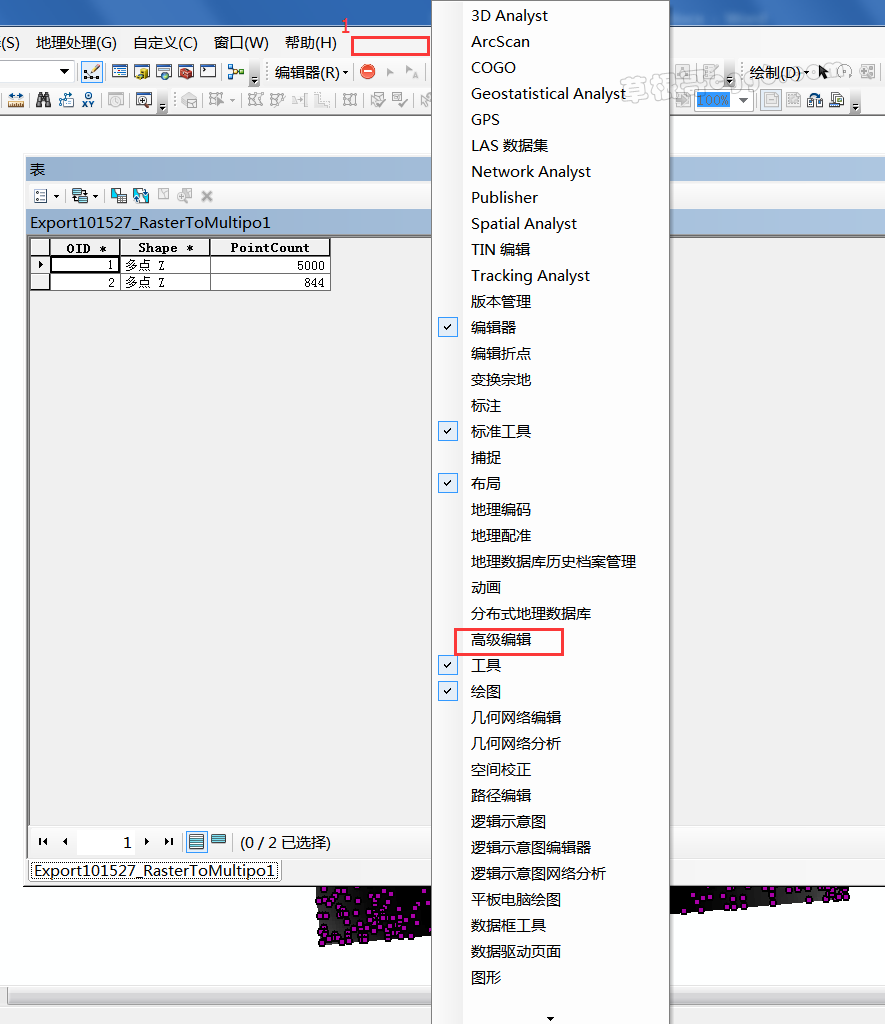Click the Find binoculars tool
This screenshot has width=885, height=1024.
coord(43,100)
